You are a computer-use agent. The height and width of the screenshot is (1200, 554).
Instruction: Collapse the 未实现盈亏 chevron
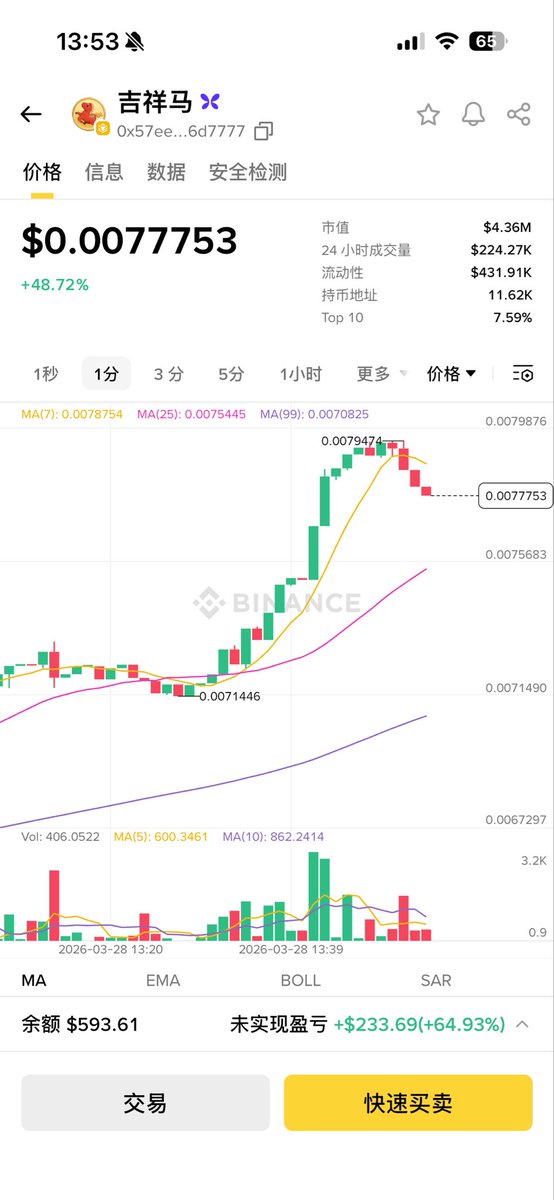coord(523,1024)
